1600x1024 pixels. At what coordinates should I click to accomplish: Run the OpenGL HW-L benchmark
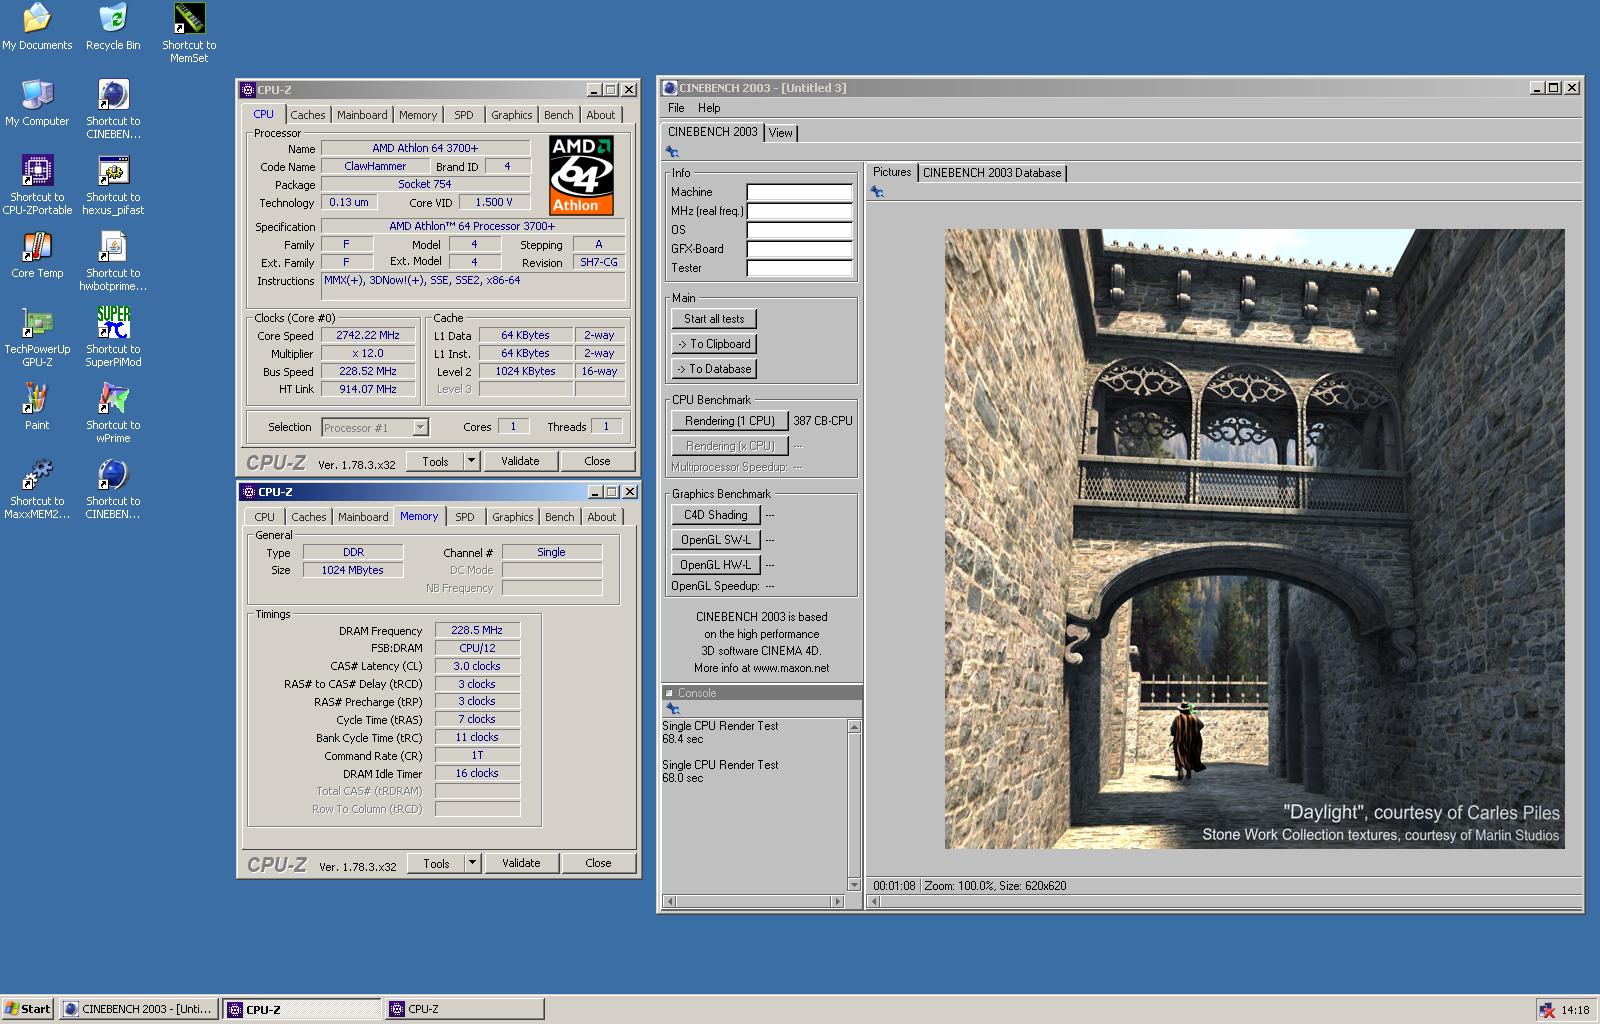[716, 565]
